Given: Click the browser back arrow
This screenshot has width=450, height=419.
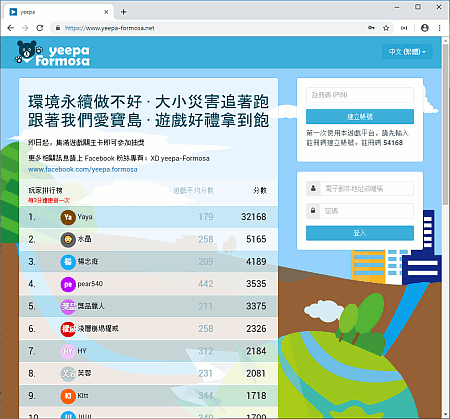Looking at the screenshot, I should pyautogui.click(x=11, y=28).
